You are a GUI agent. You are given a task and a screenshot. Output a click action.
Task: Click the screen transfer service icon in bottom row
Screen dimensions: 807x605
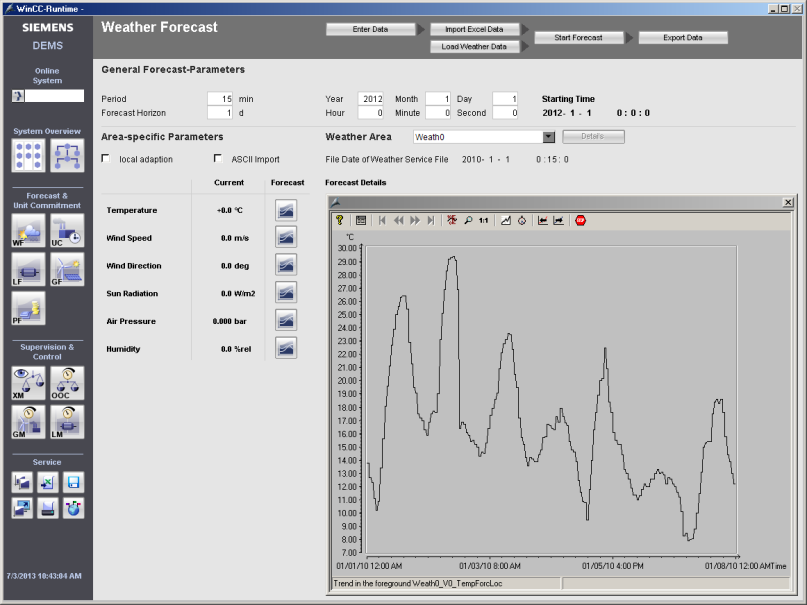pyautogui.click(x=22, y=508)
